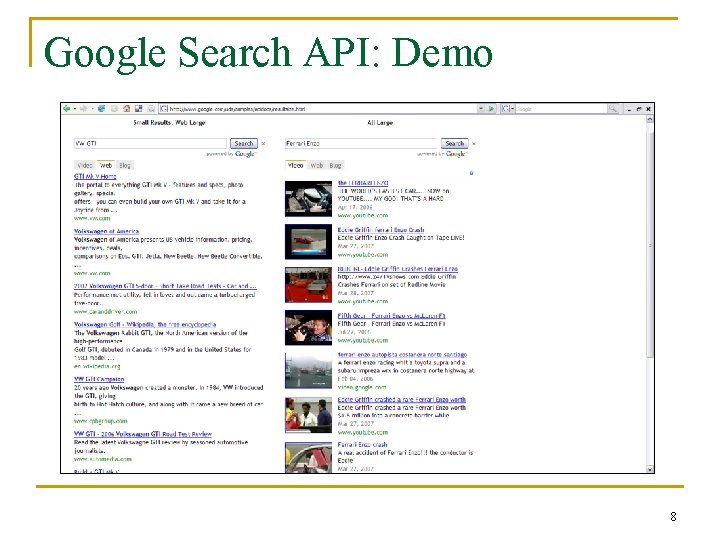Open Redline Eddie Griffin Crashes Ferrari Enzo link
This screenshot has width=720, height=540.
[398, 269]
